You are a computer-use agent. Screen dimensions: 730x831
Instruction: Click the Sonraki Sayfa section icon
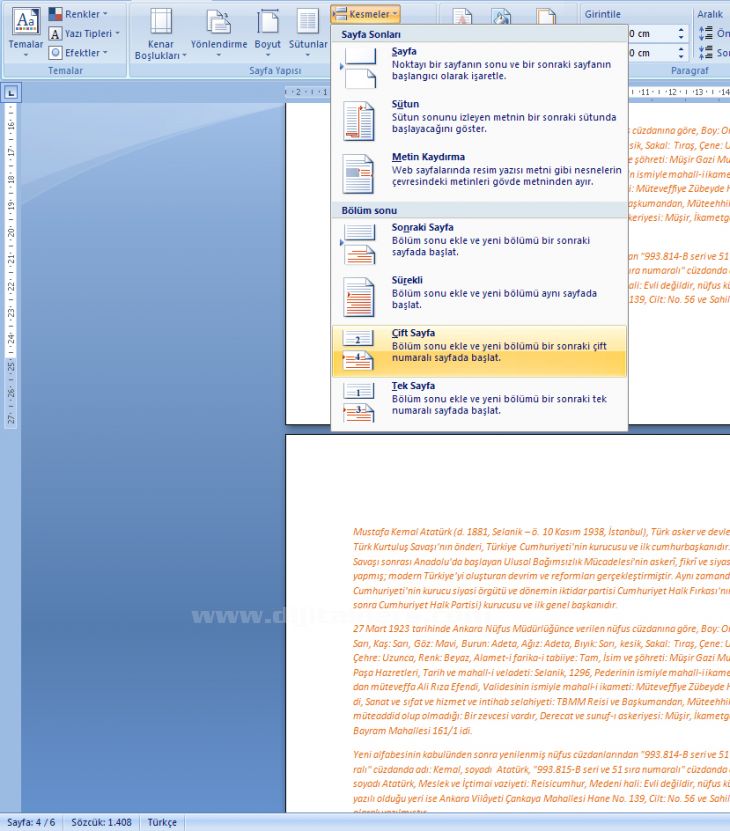point(358,244)
